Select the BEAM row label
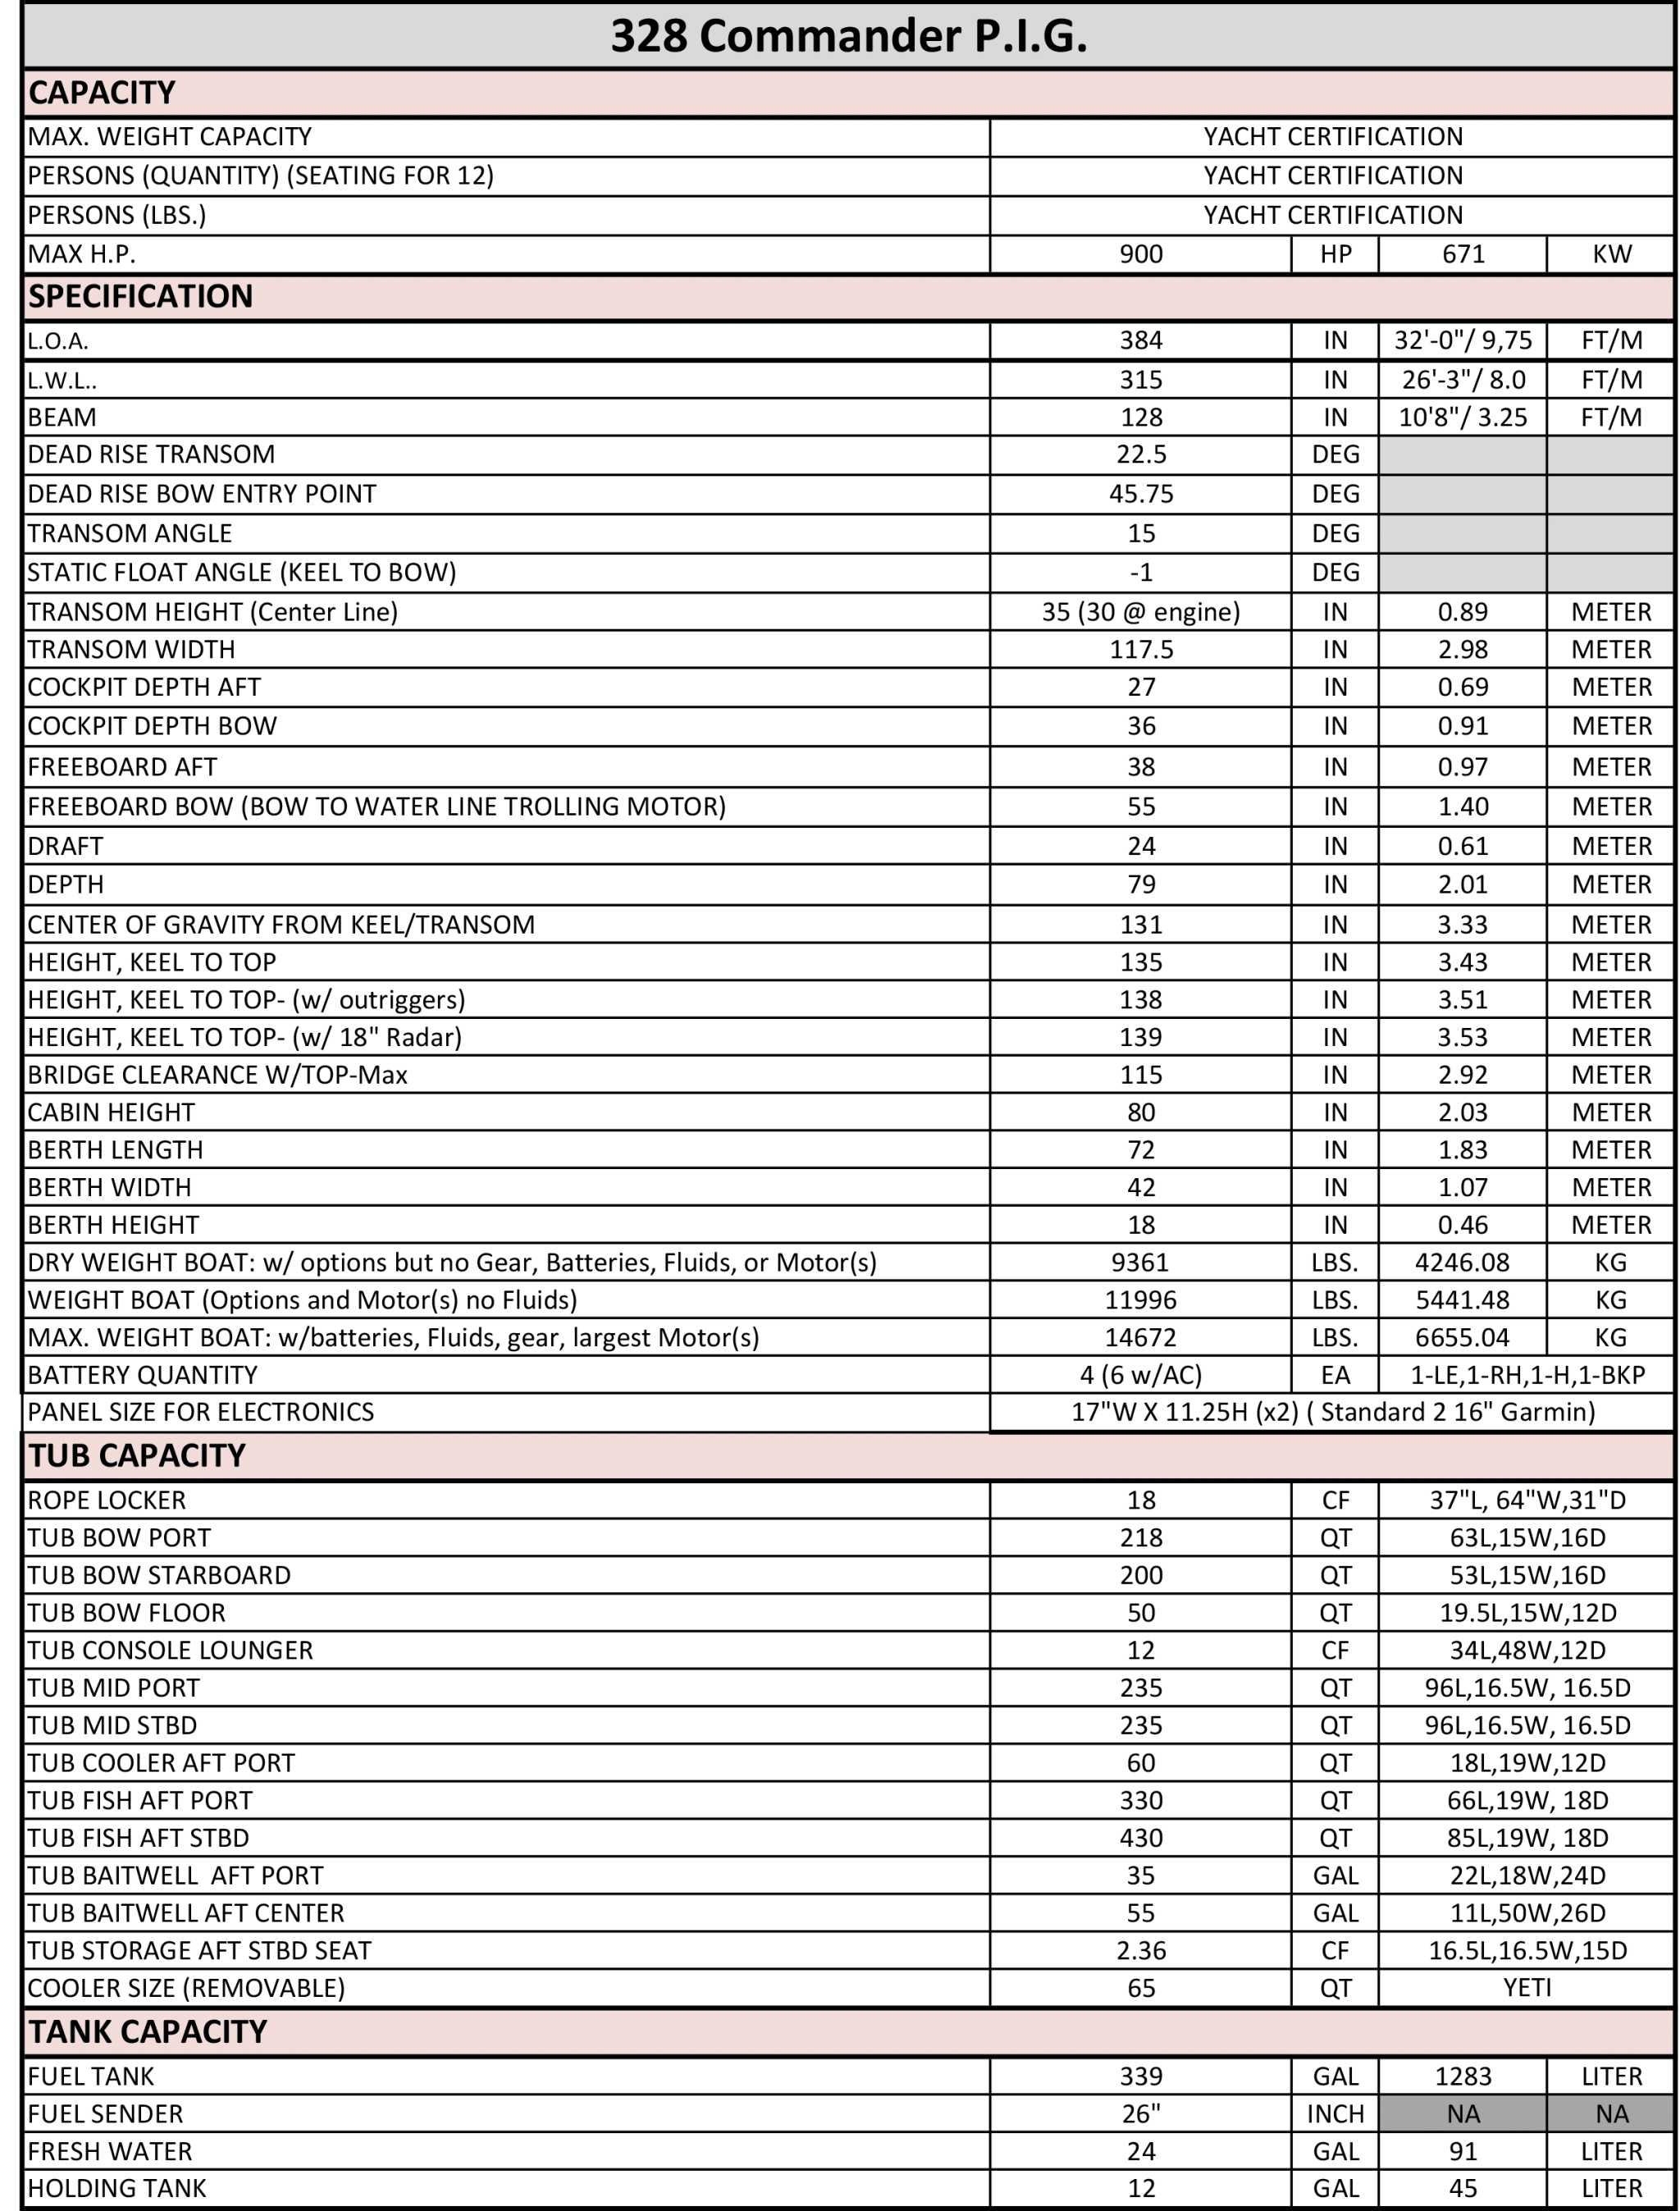This screenshot has height=2211, width=1680. click(x=62, y=418)
